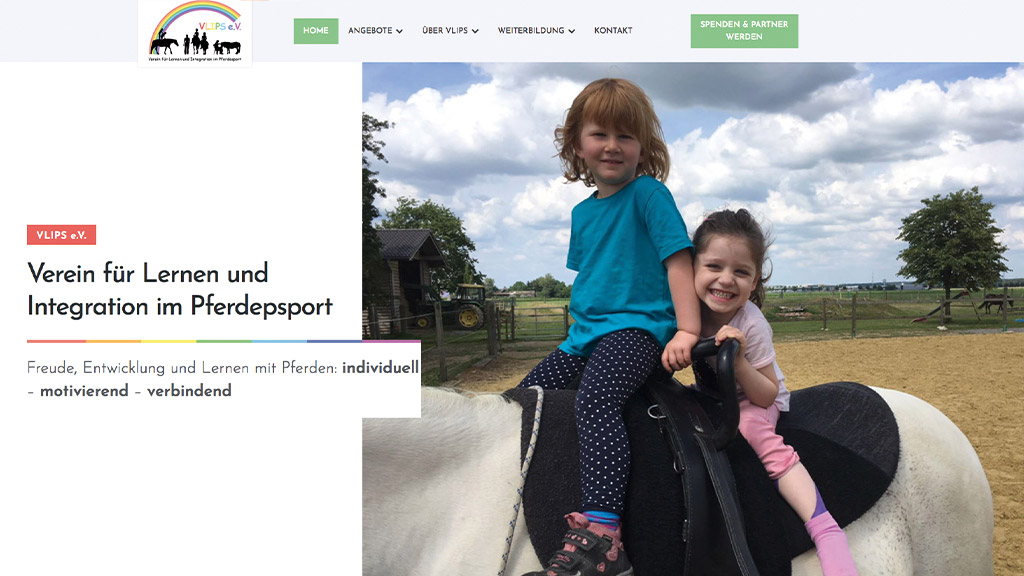1024x576 pixels.
Task: Expand the ÜBER VLIPS chevron arrow
Action: coord(475,31)
